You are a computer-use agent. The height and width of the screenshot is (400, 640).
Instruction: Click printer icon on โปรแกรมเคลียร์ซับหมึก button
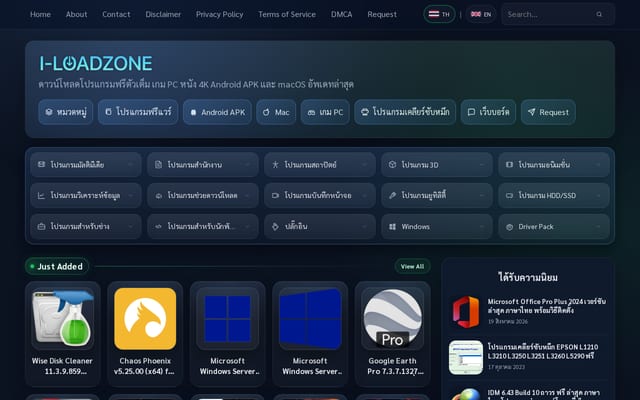click(365, 112)
